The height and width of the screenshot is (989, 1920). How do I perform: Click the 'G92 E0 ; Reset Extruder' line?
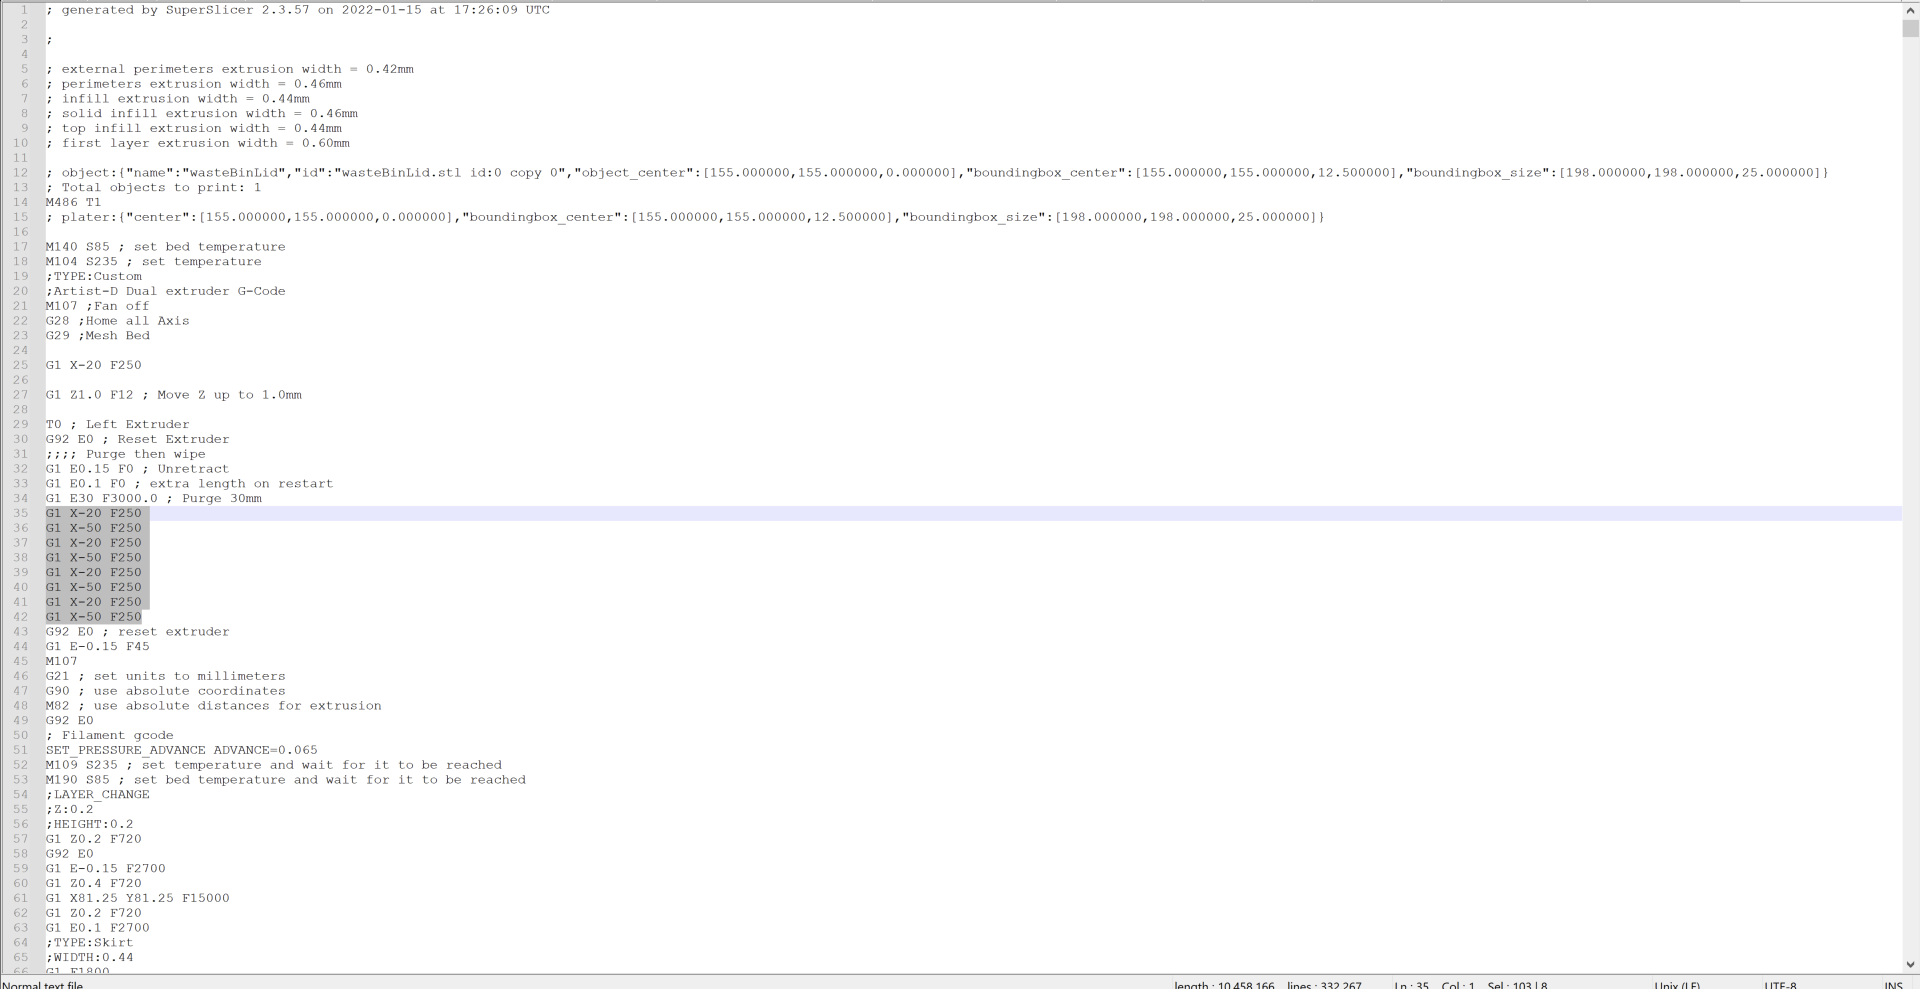[x=137, y=439]
